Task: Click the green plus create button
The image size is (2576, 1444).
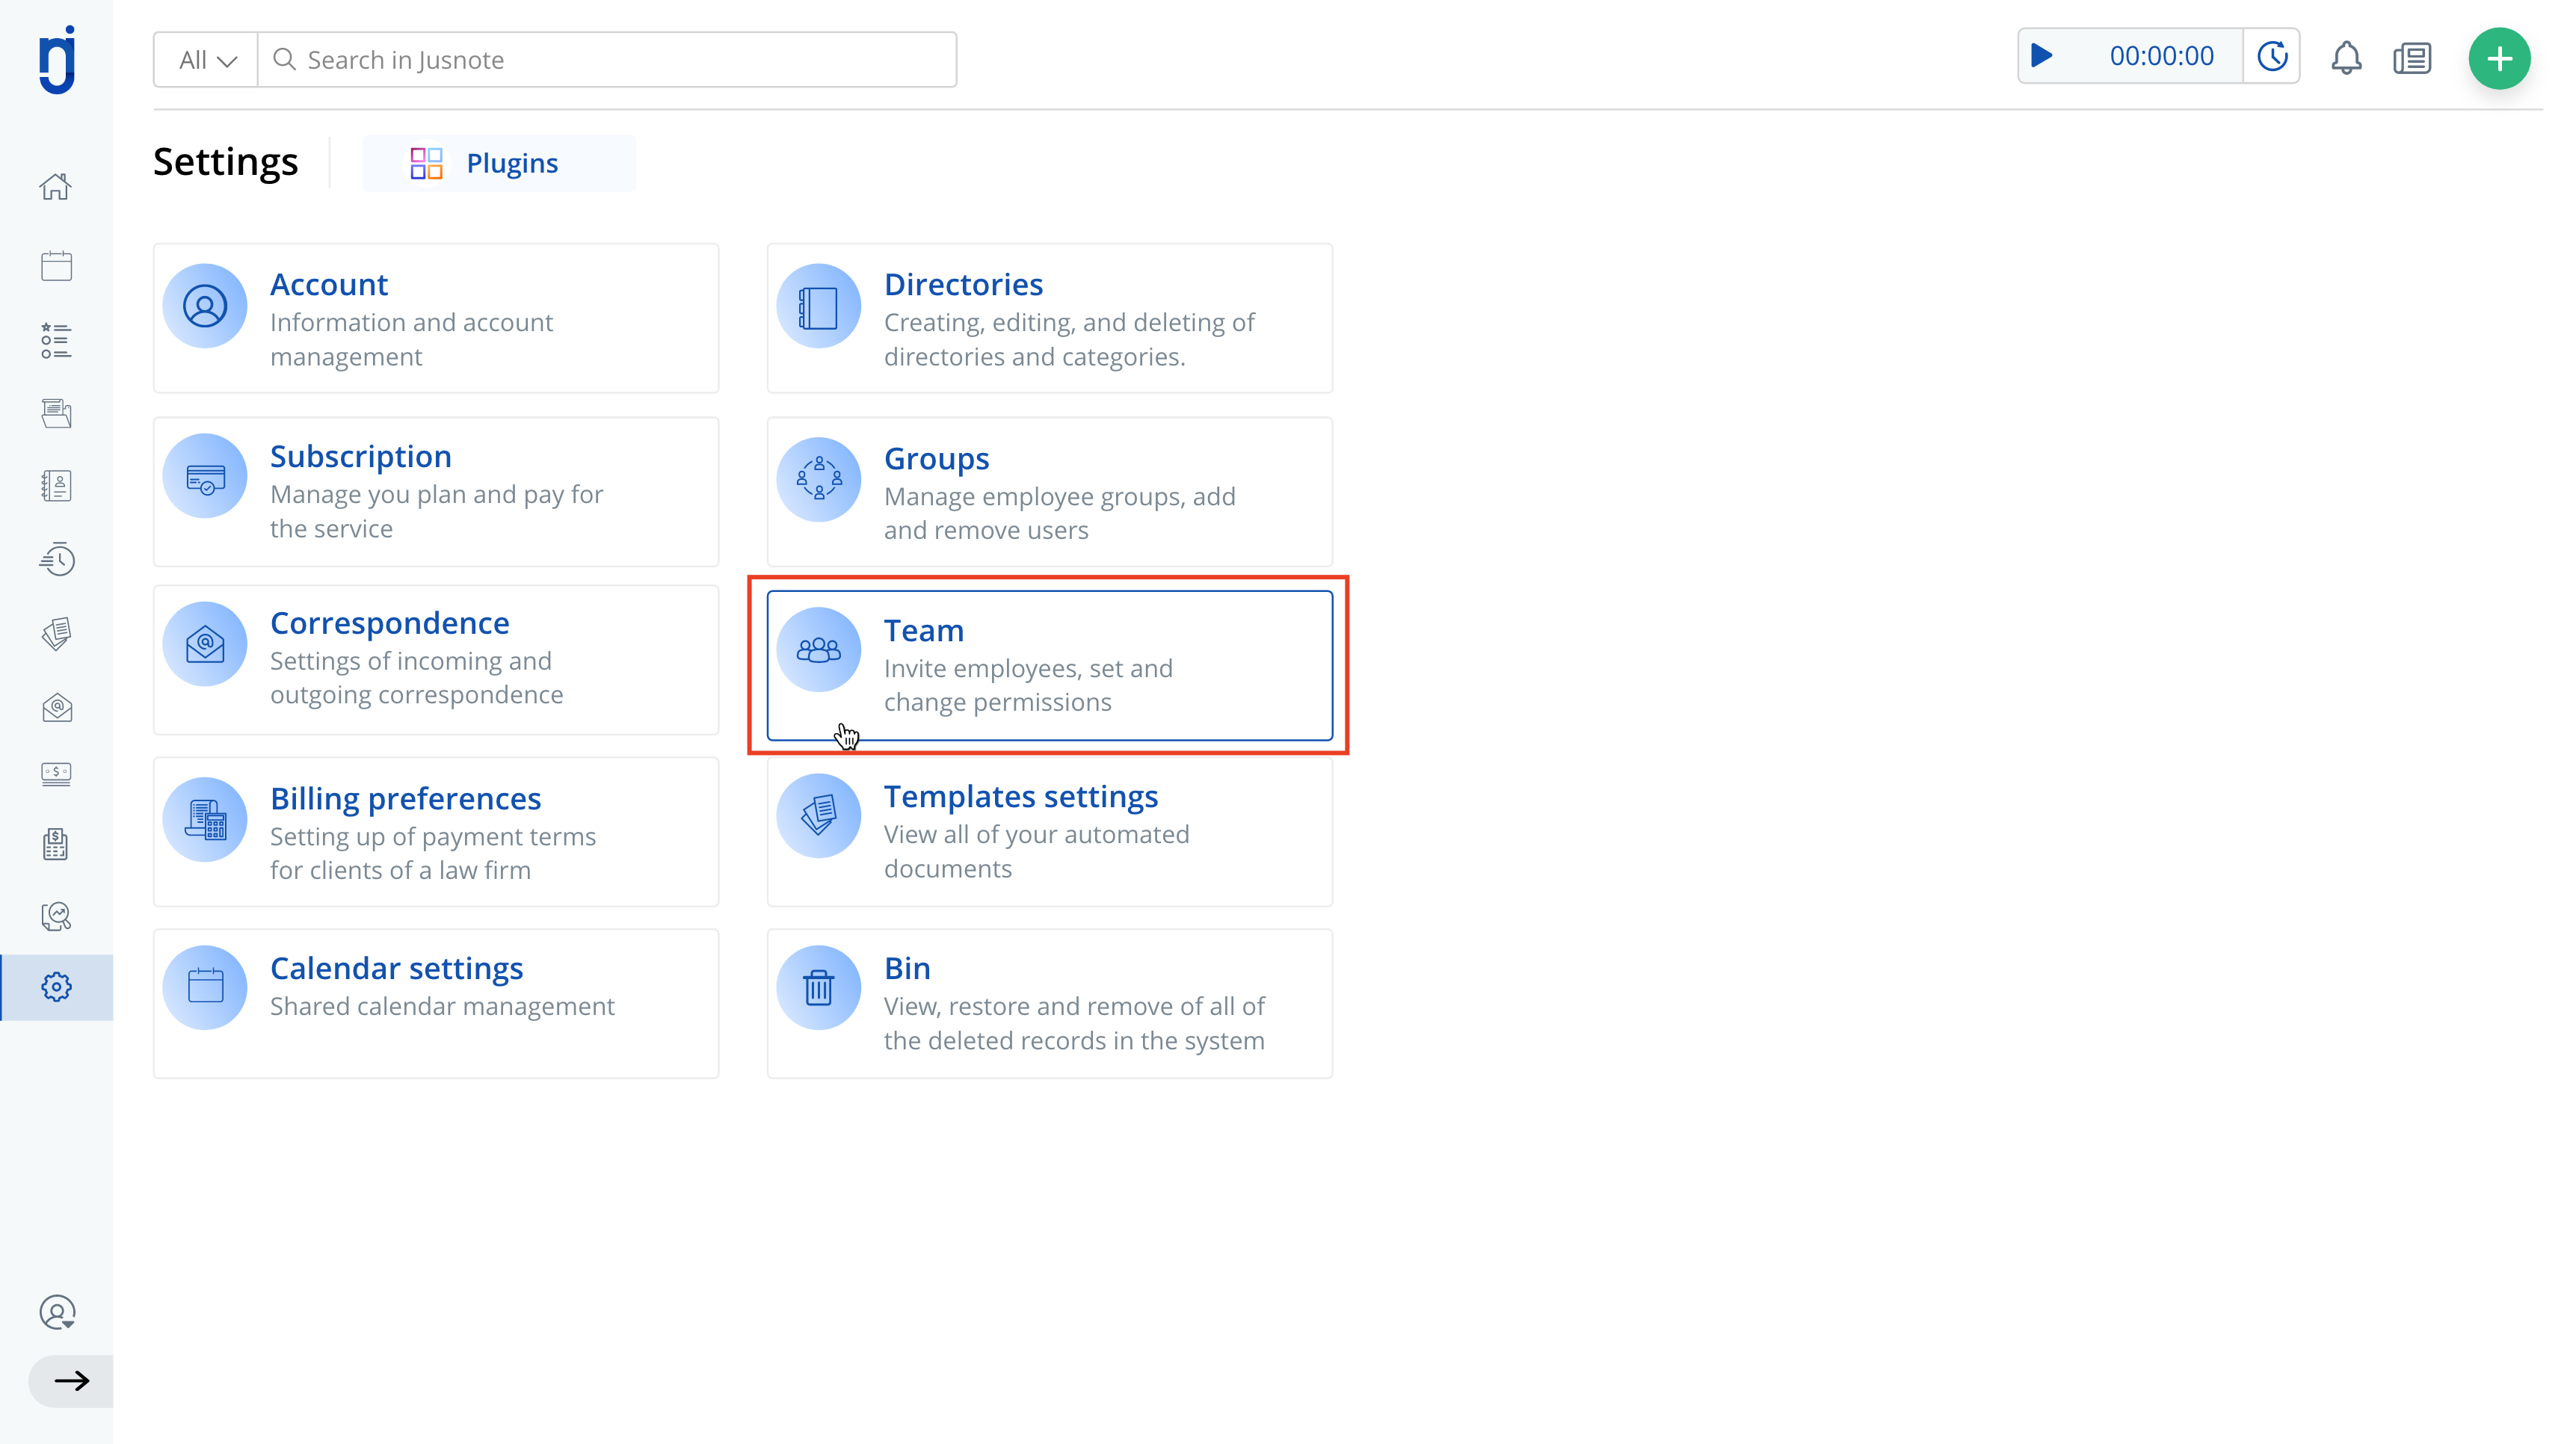Action: 2499,58
